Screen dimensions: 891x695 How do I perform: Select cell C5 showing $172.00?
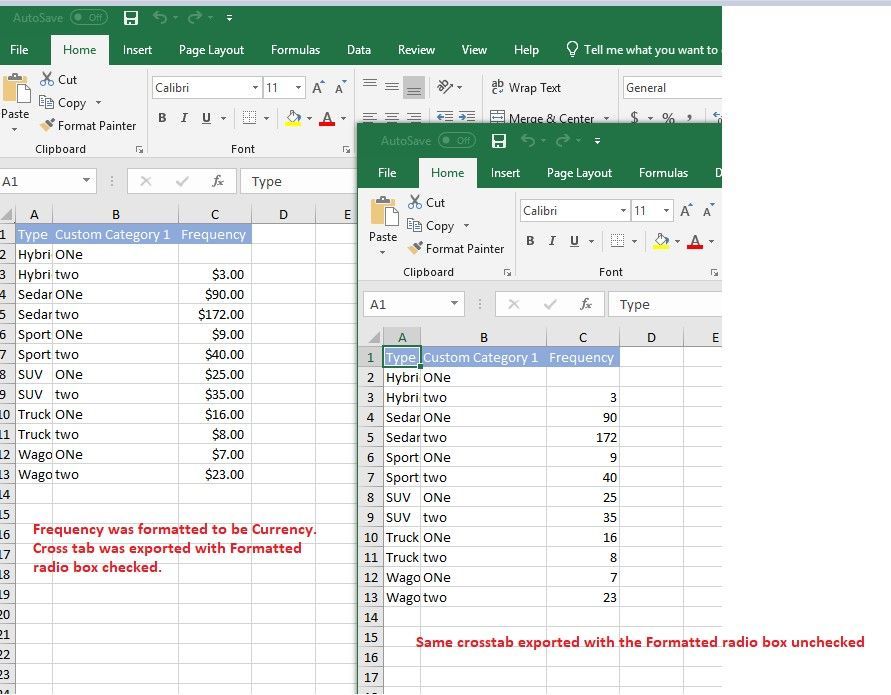point(214,314)
